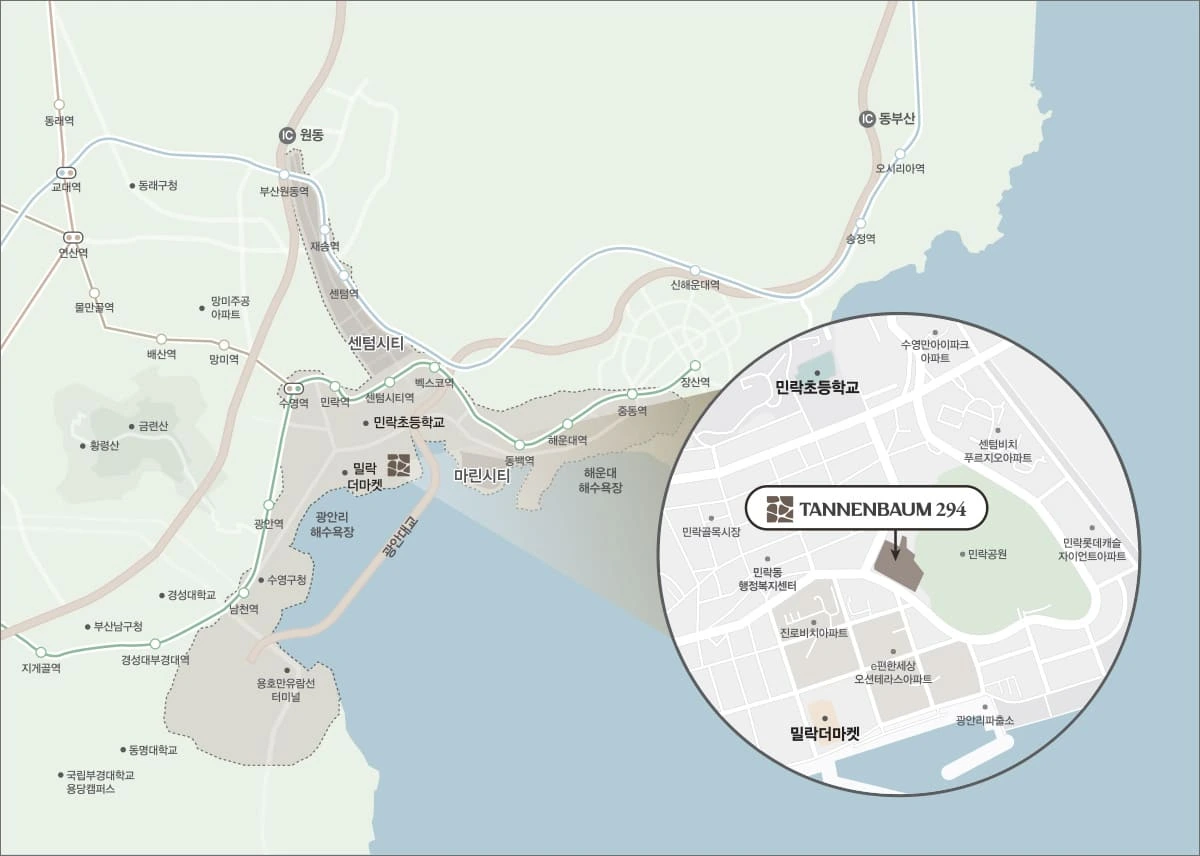
Task: Select the 교대역 transfer station marker
Action: tap(67, 172)
